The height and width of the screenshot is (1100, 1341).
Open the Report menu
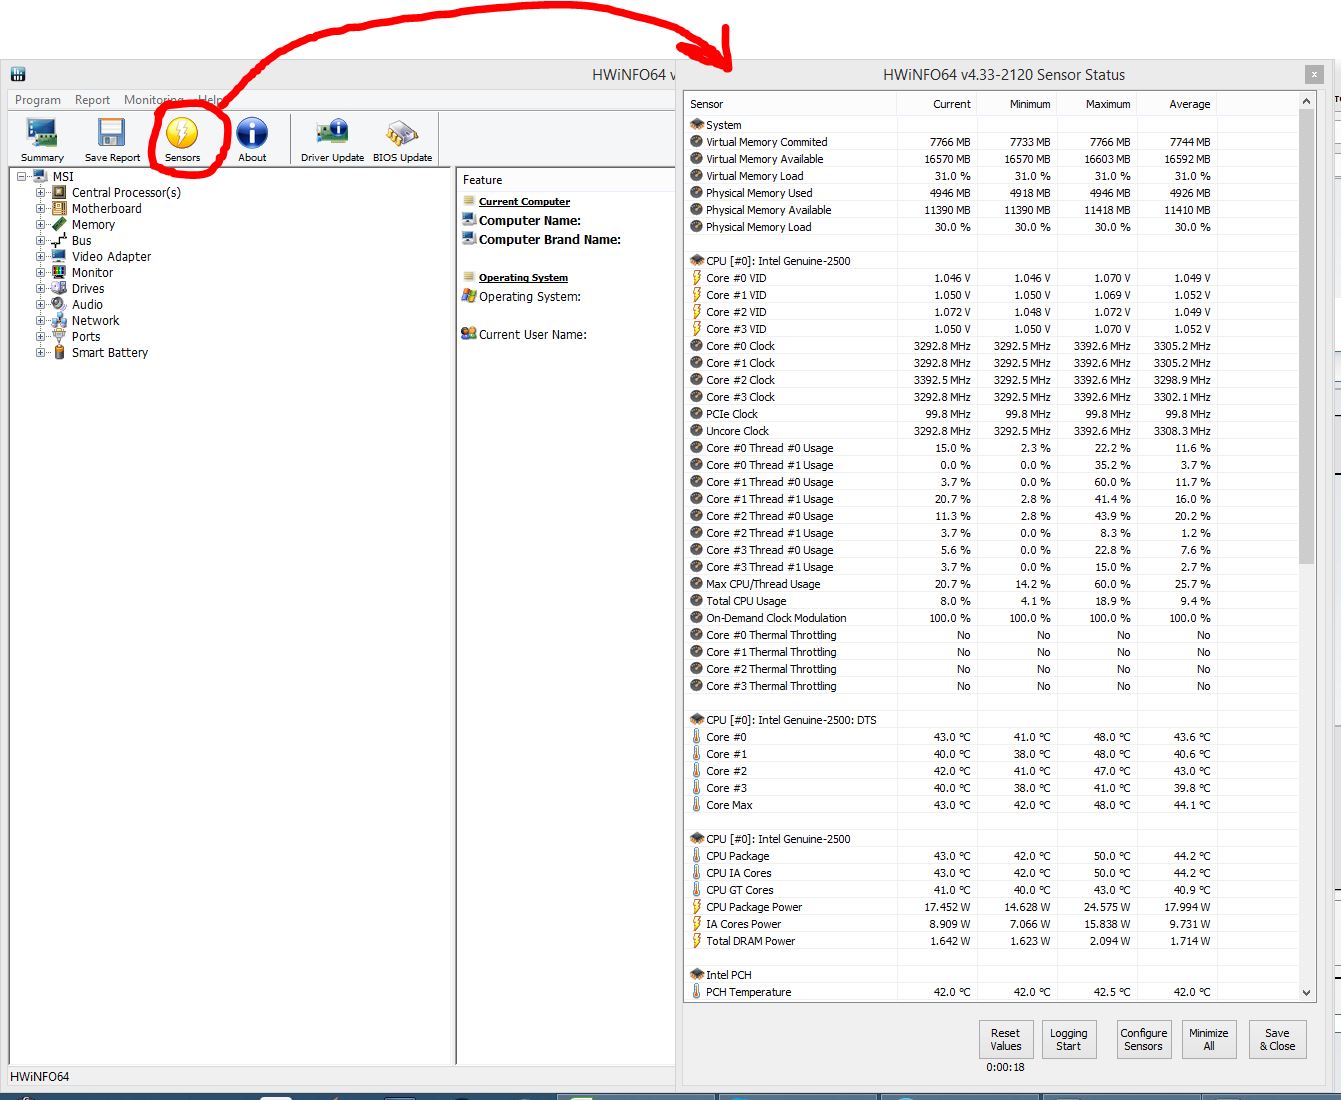(x=92, y=100)
